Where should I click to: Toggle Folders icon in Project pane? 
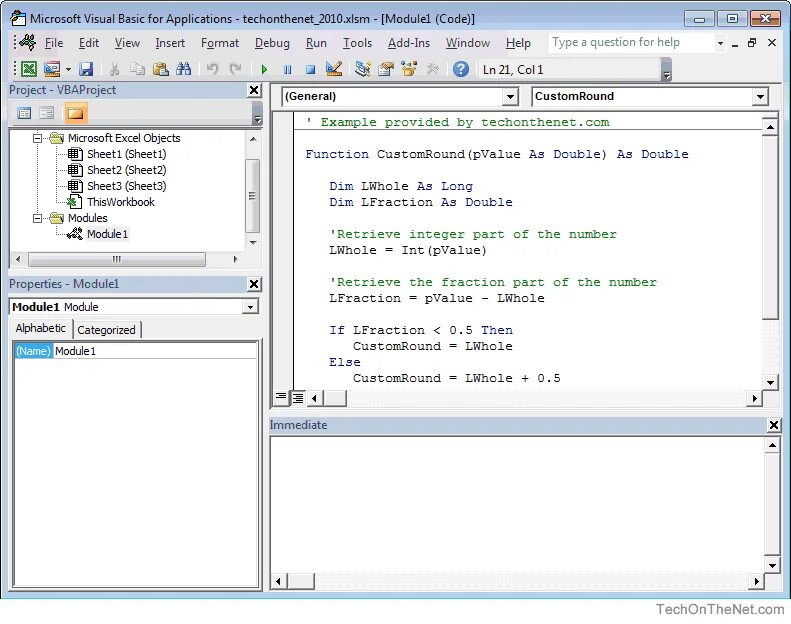pos(76,112)
